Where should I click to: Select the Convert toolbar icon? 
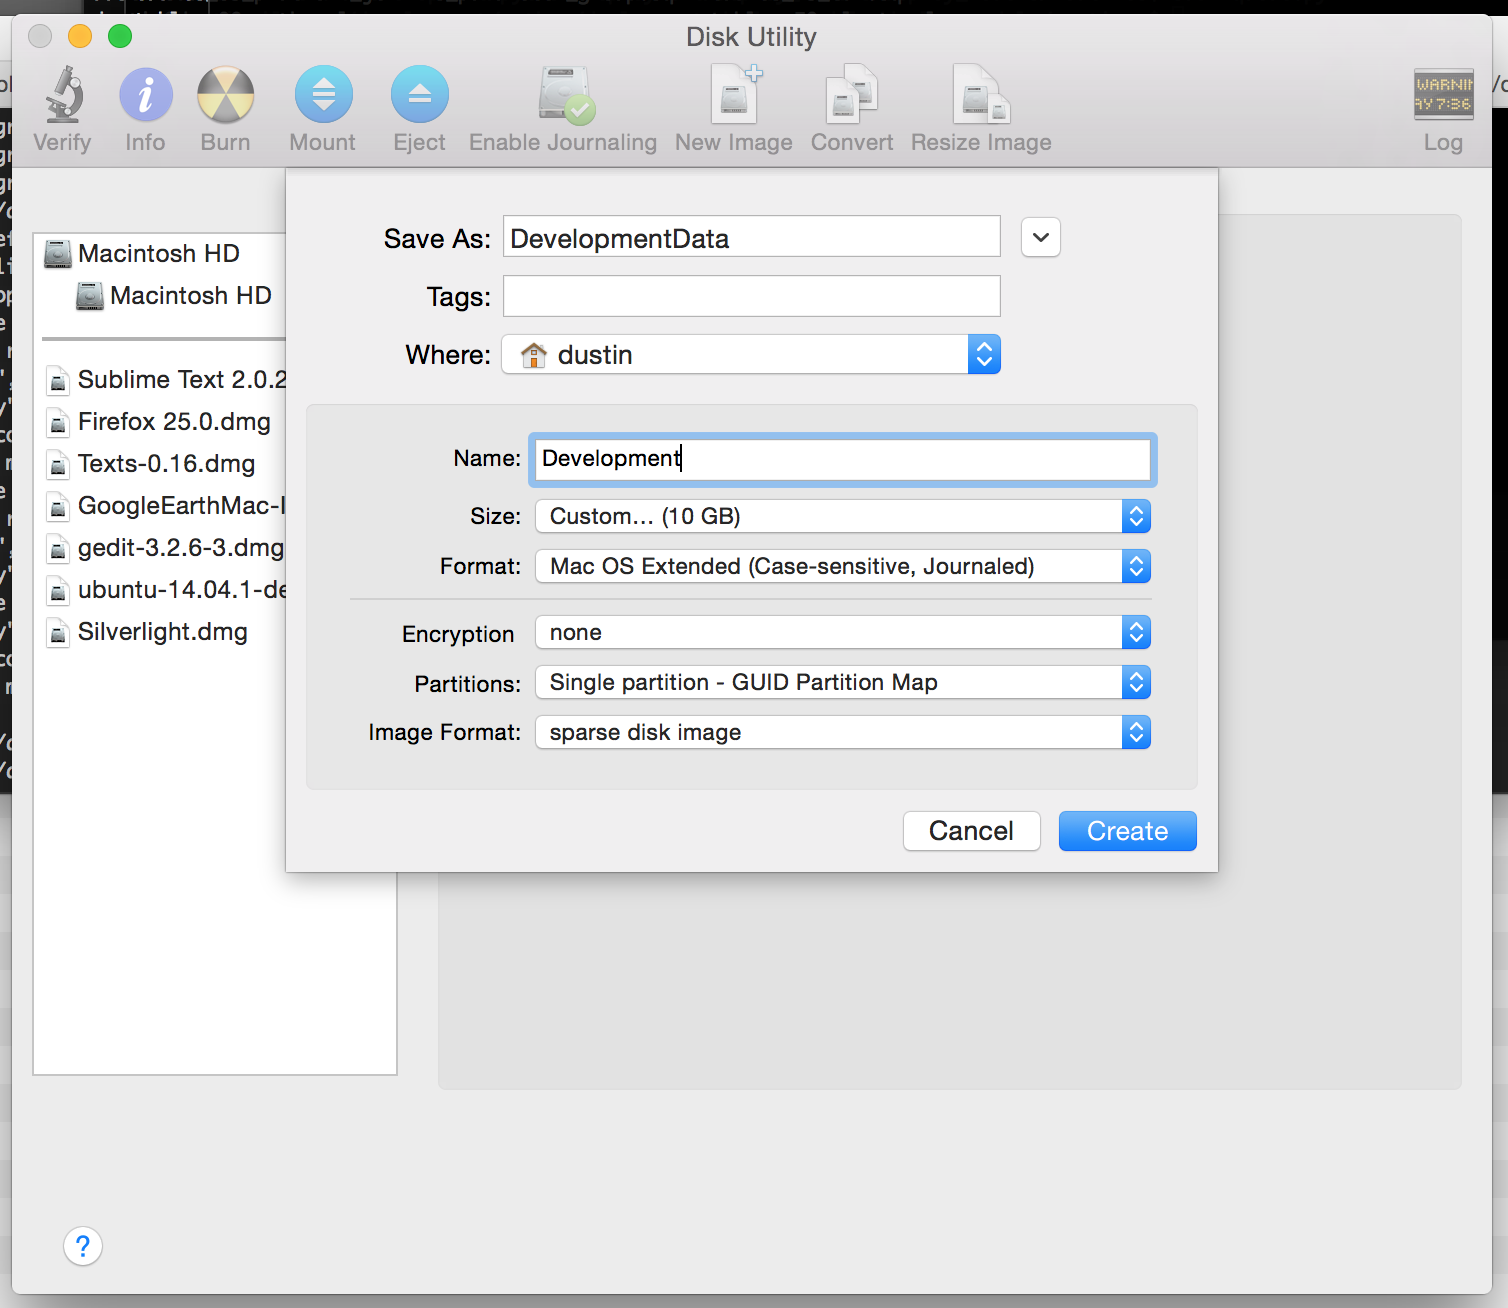(851, 95)
